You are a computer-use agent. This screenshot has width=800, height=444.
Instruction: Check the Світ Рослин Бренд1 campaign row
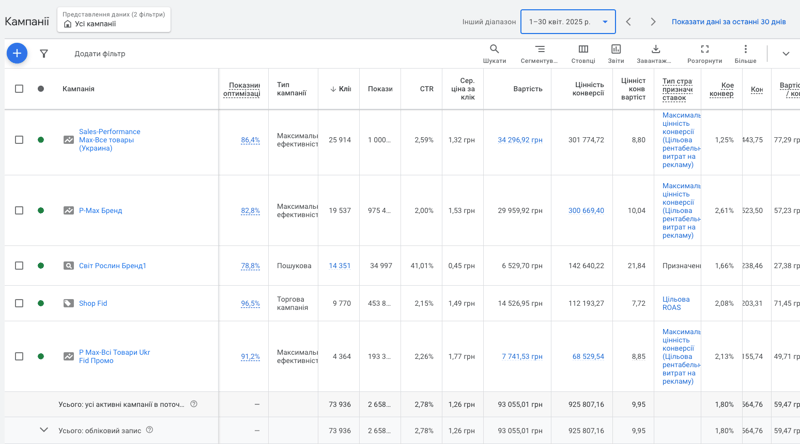pos(19,265)
